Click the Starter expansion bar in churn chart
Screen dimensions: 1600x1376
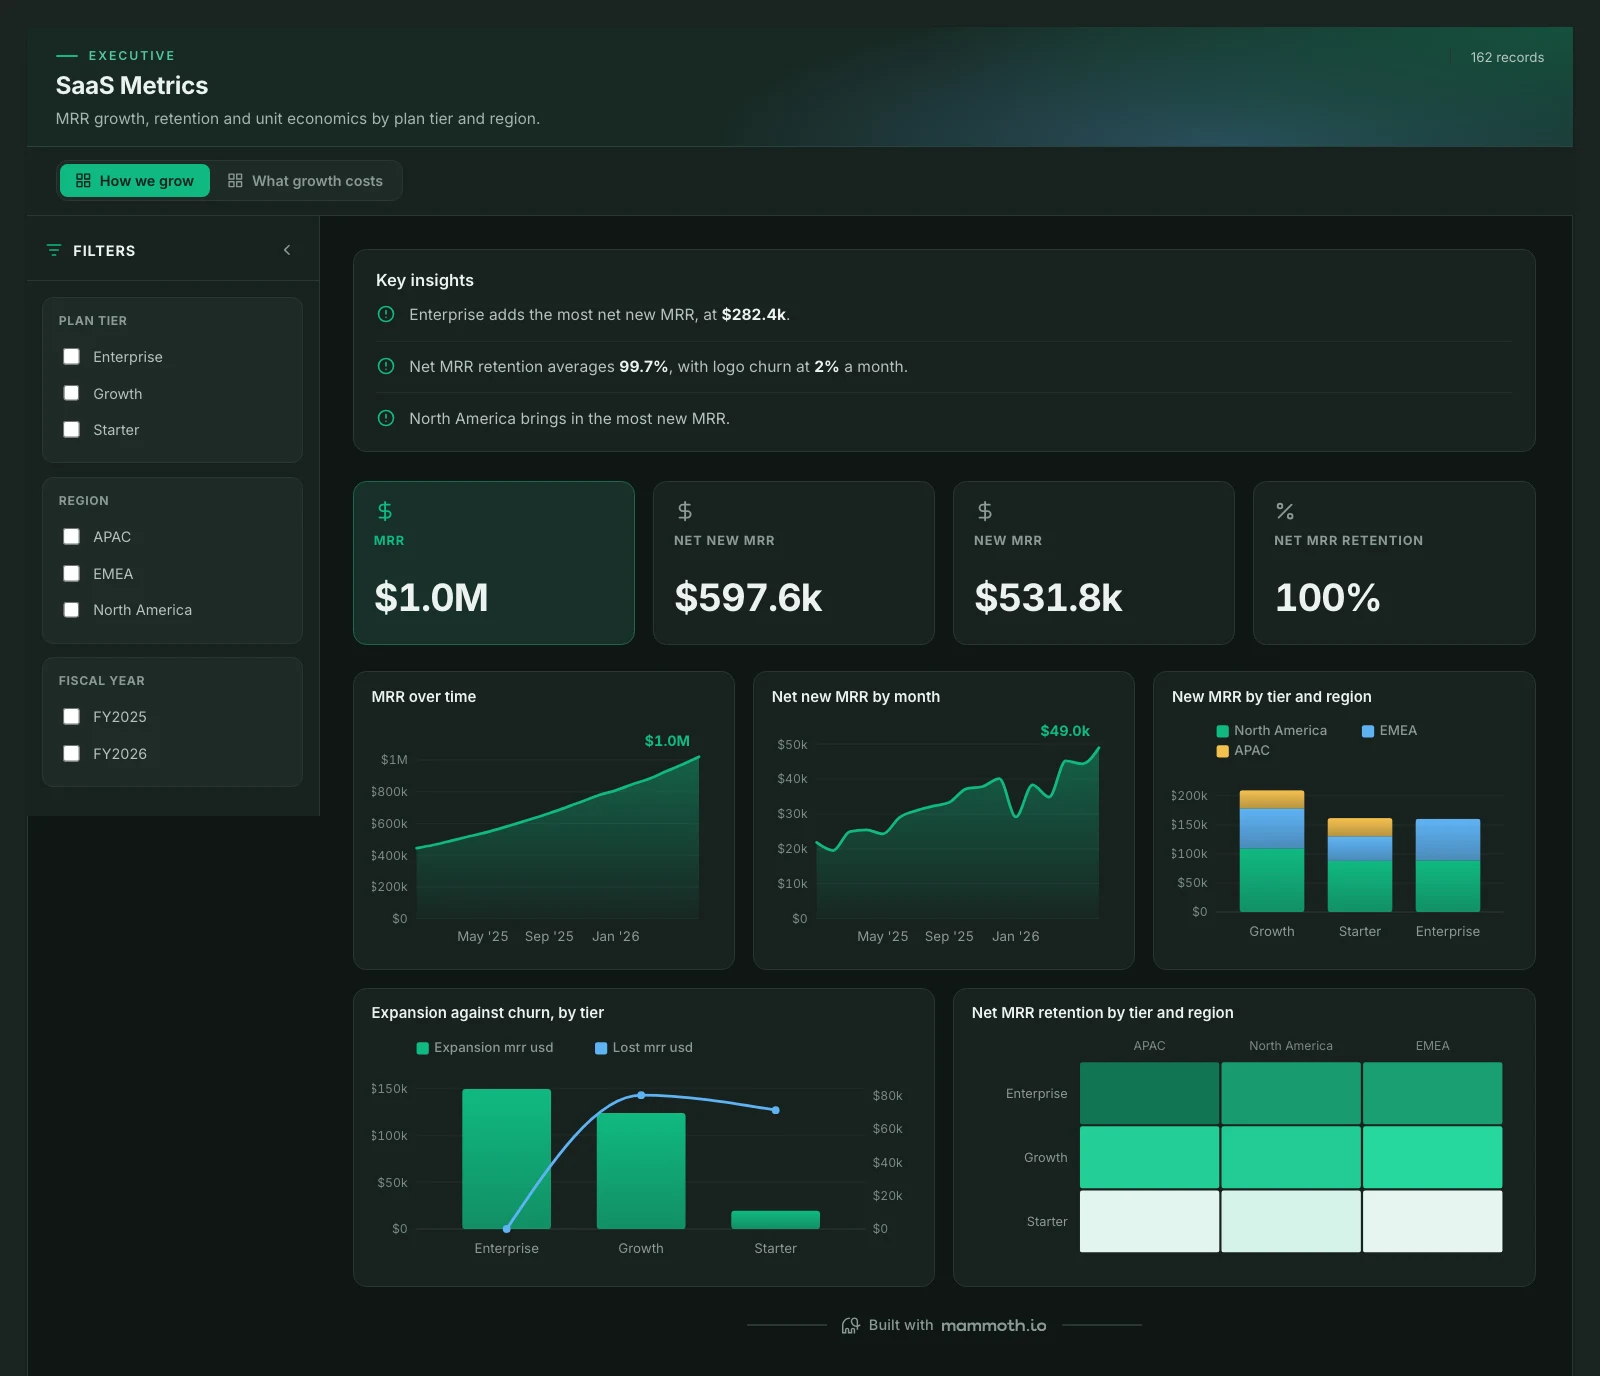[x=776, y=1220]
